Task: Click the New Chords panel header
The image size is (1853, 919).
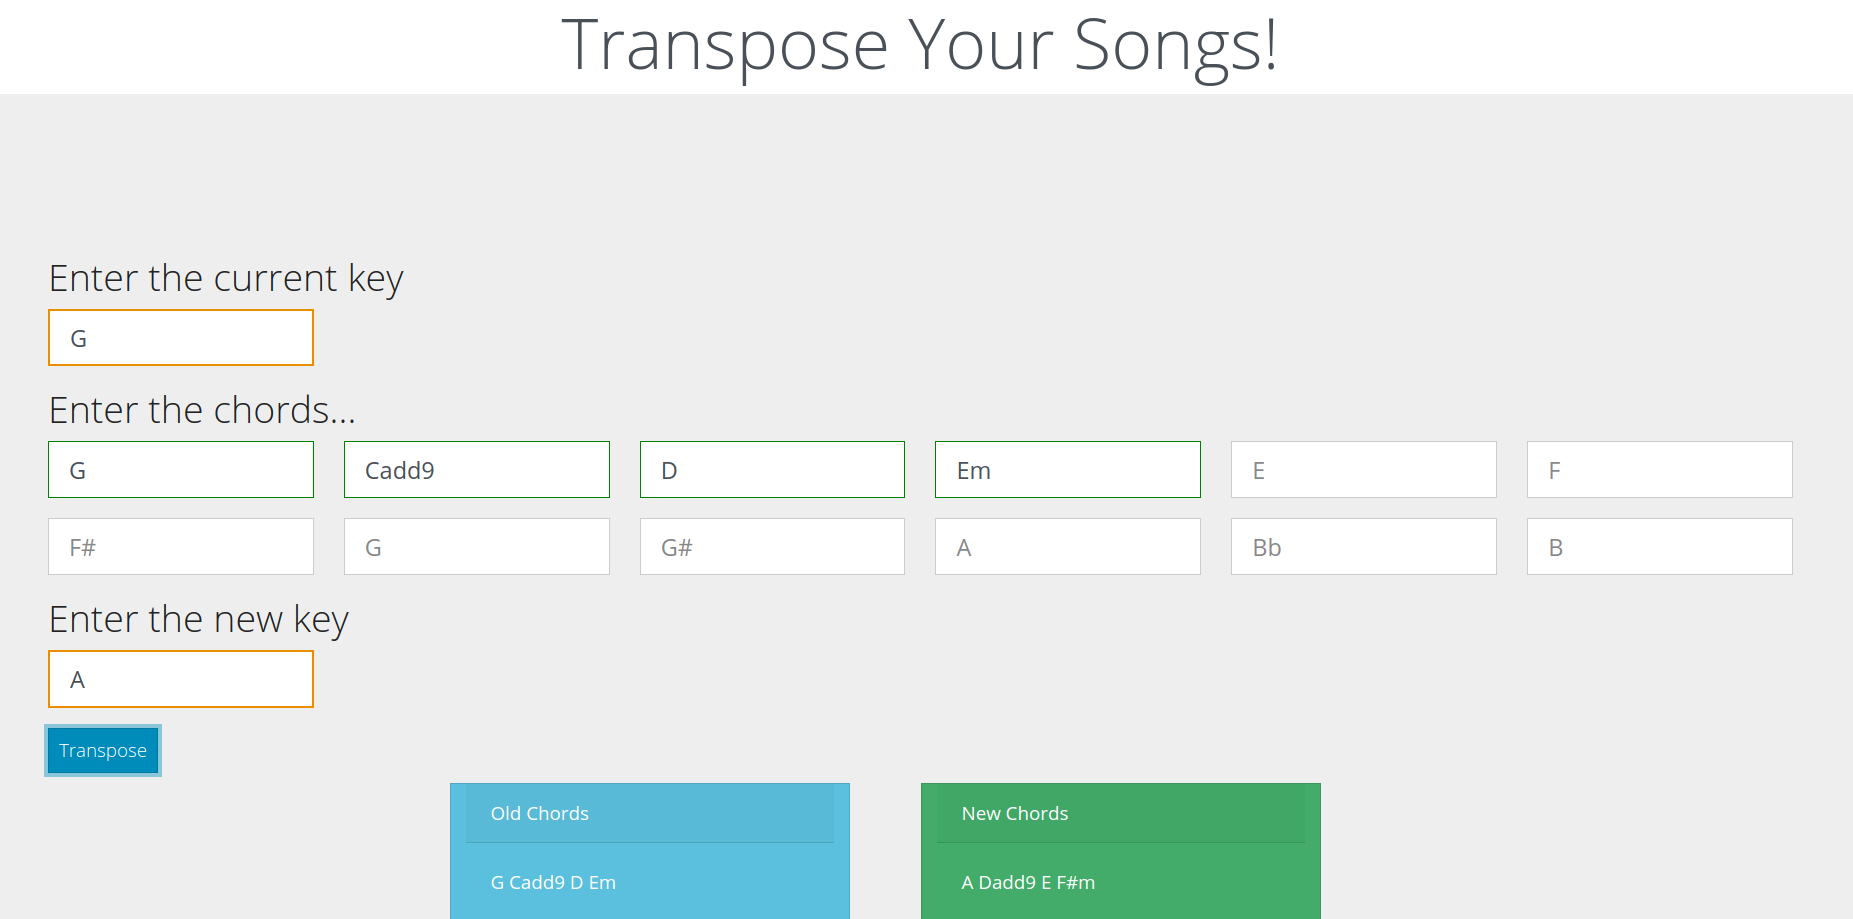Action: click(1120, 813)
